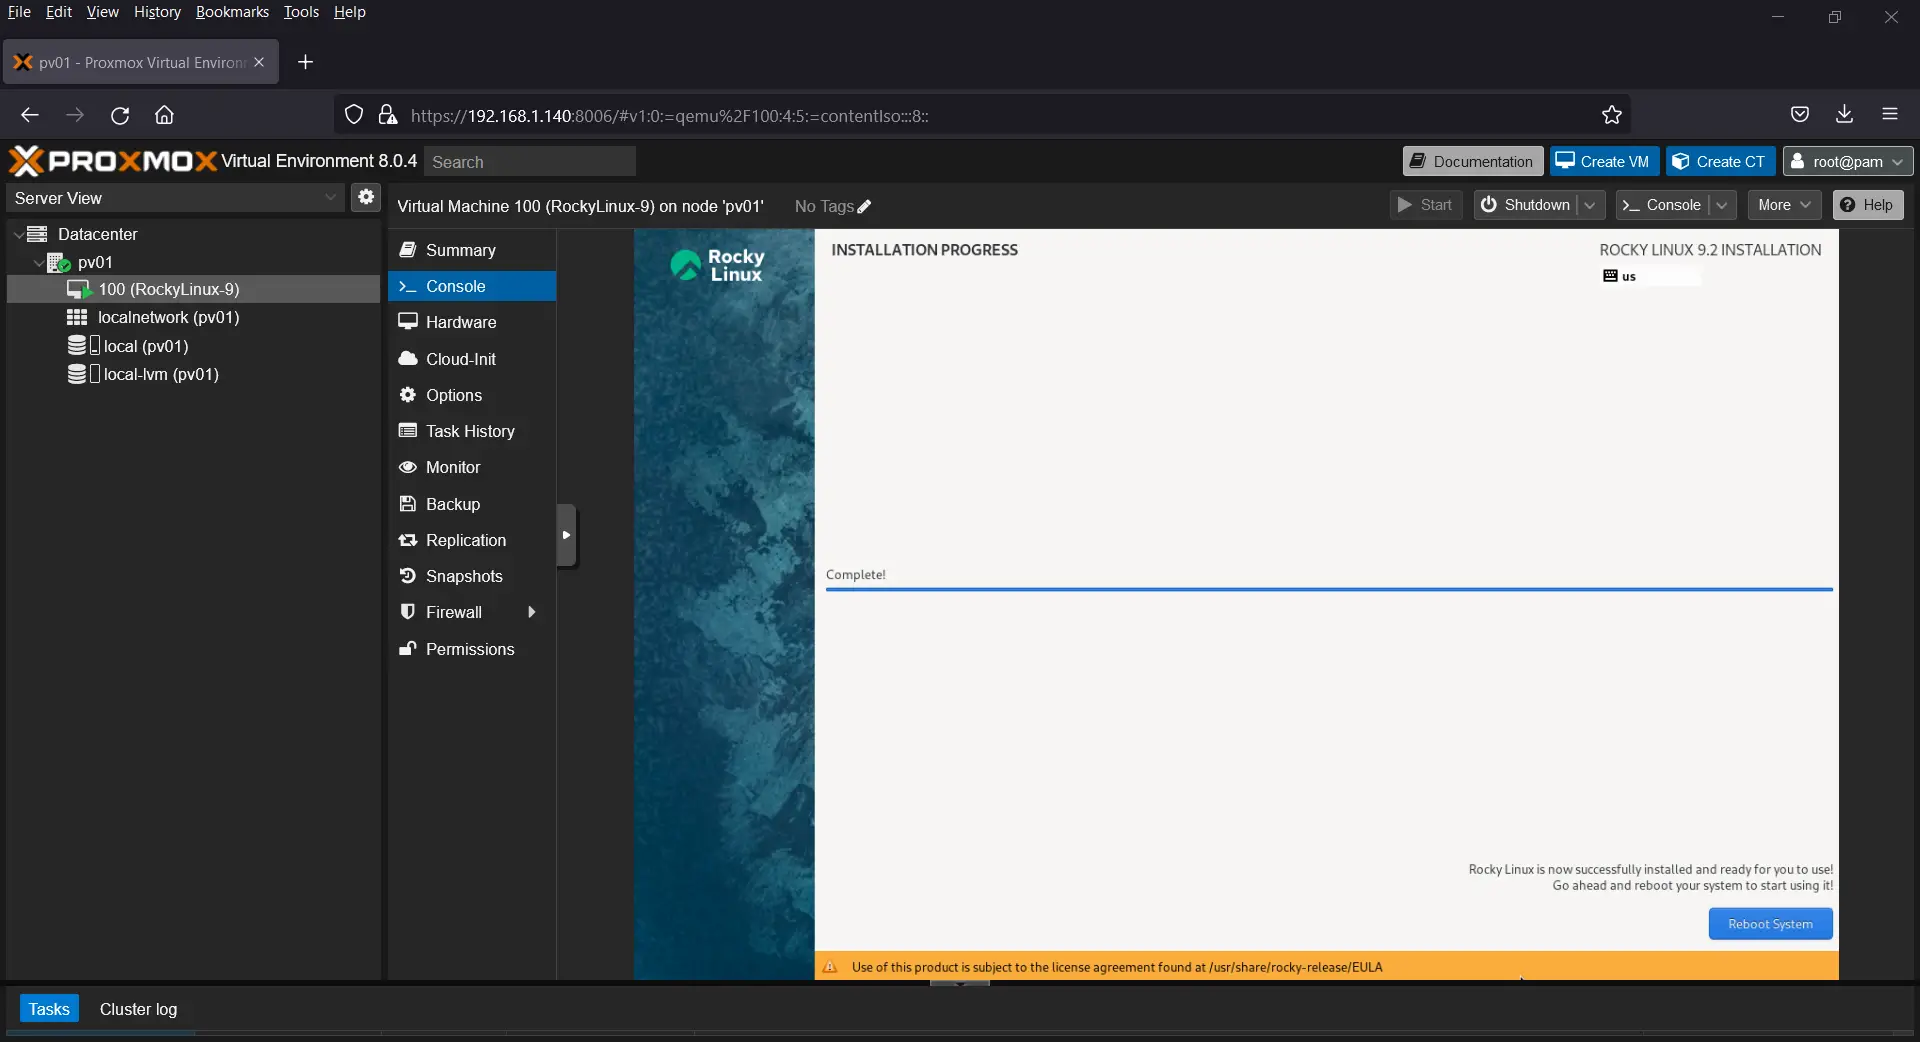Click the Rocky Linux logo in installer
The width and height of the screenshot is (1920, 1042).
tap(717, 265)
